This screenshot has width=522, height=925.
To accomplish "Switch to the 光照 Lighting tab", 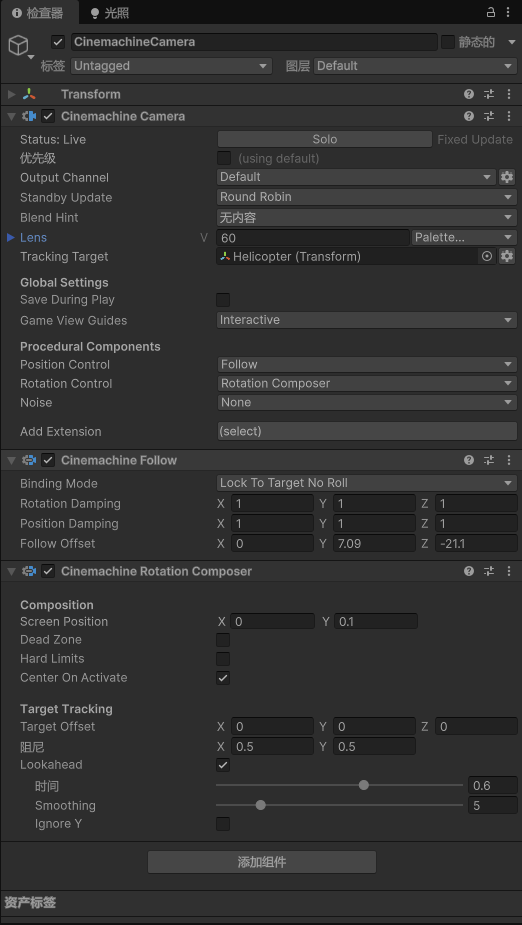I will (x=110, y=12).
